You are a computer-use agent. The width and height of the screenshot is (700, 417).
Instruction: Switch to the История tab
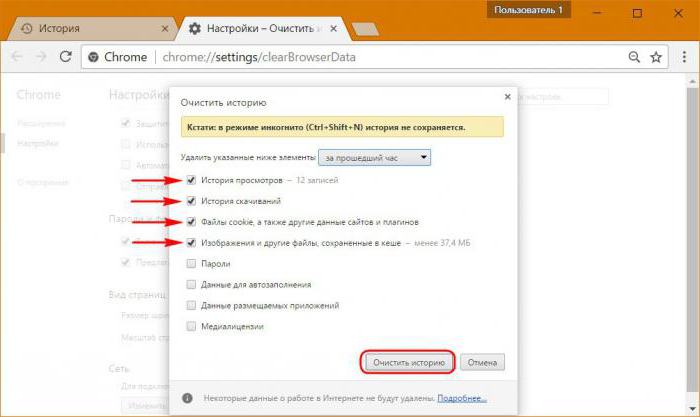[92, 29]
